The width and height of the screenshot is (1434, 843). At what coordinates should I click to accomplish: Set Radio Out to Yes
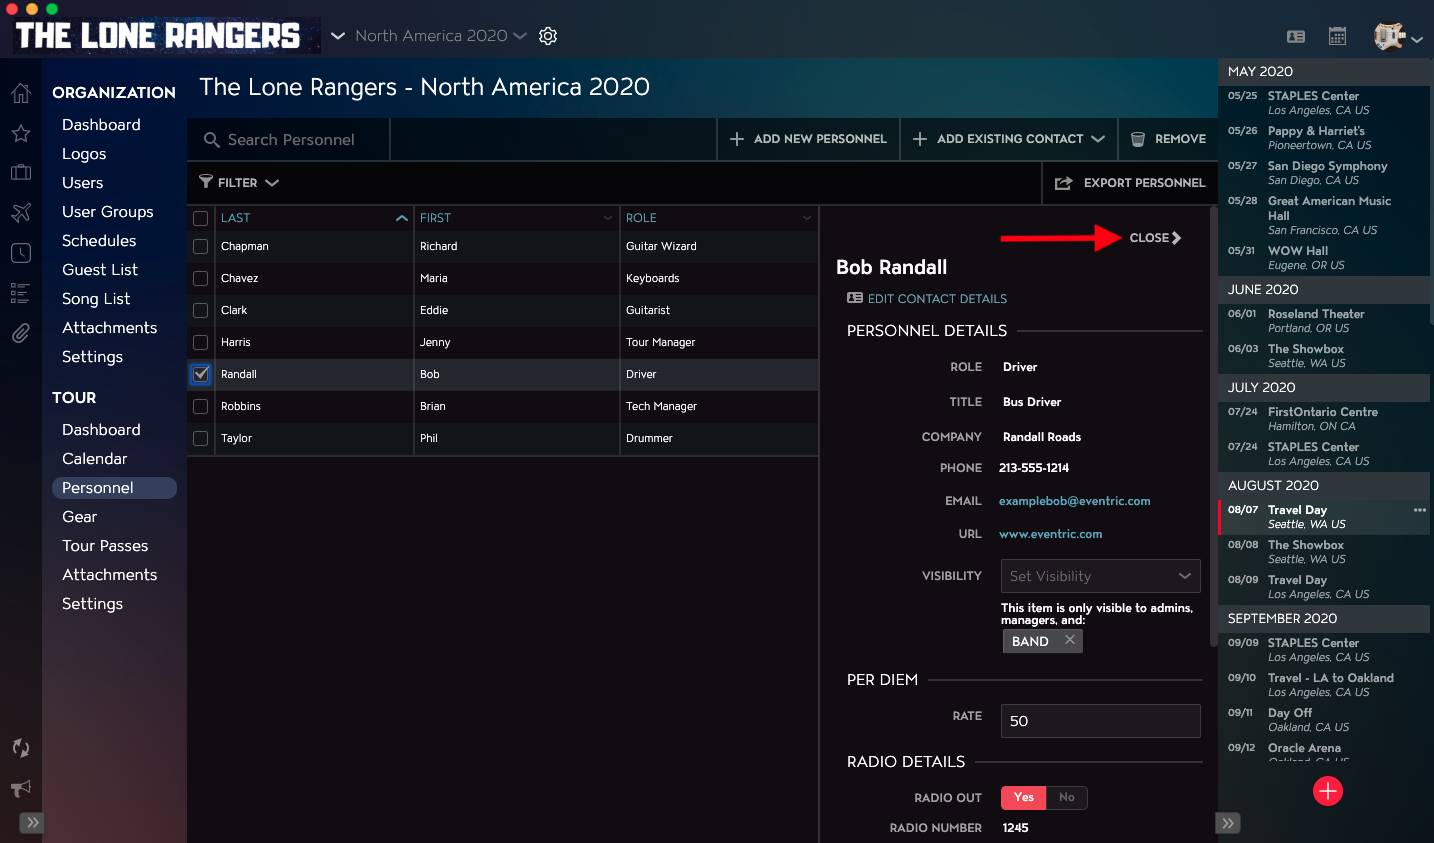click(x=1024, y=797)
